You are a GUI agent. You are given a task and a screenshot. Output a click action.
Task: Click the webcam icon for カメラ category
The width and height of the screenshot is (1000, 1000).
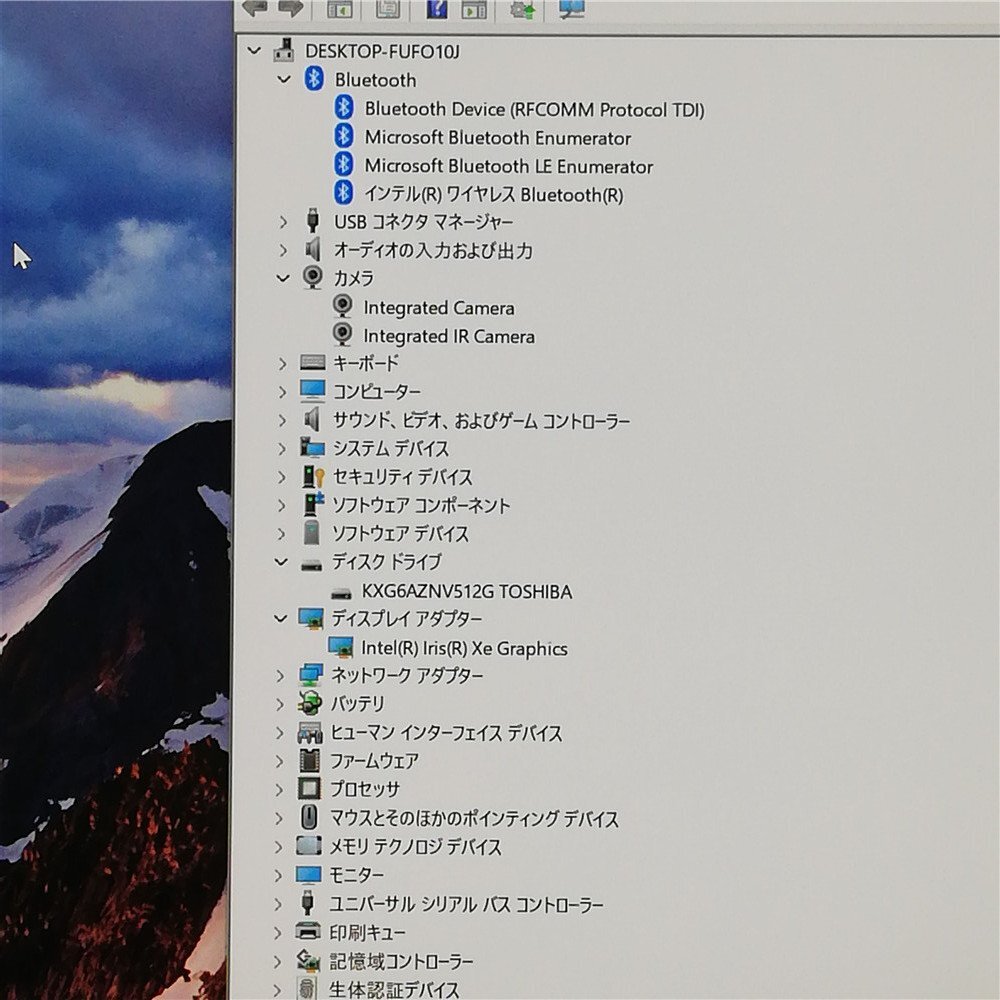tap(312, 277)
